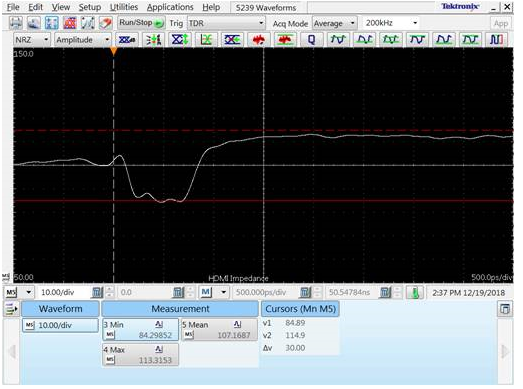Image resolution: width=523 pixels, height=389 pixels.
Task: Open the NRZ signal type dropdown
Action: point(32,40)
